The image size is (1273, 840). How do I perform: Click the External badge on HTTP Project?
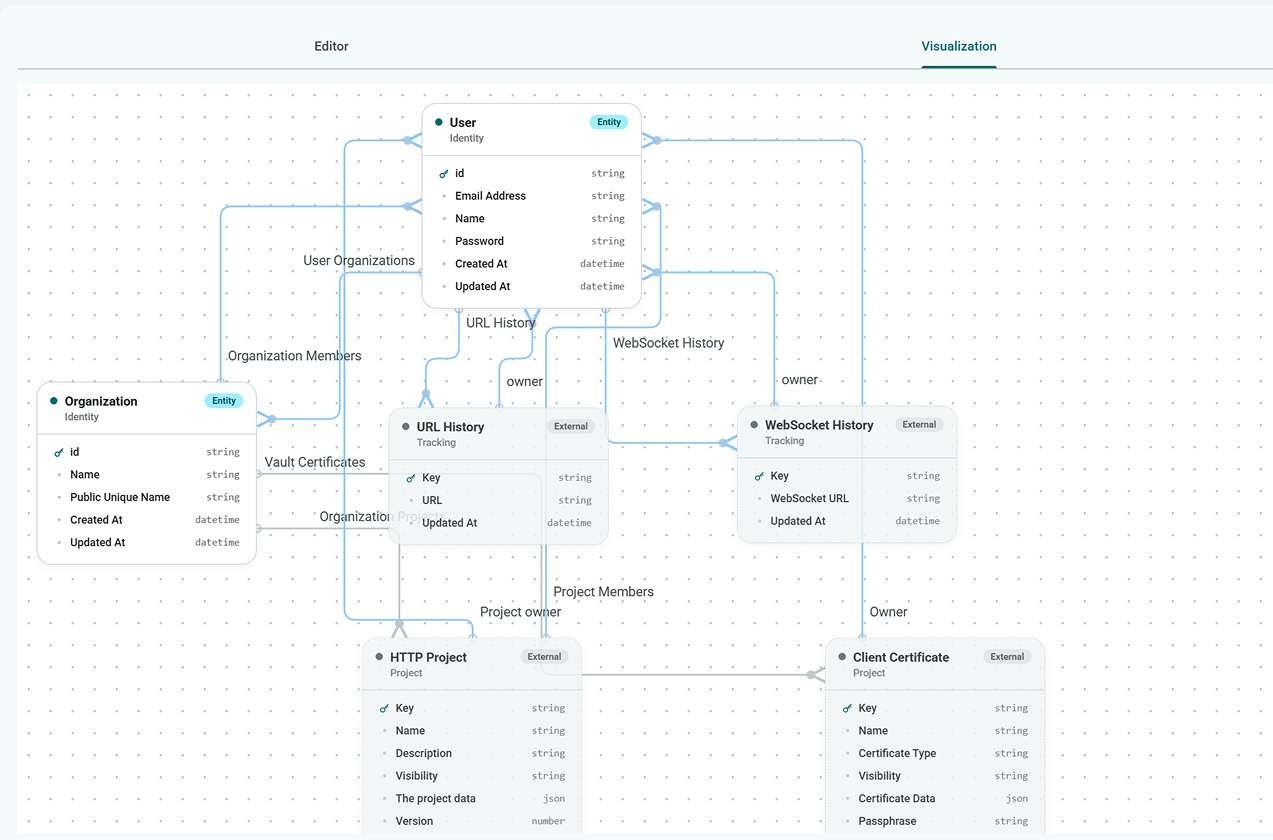pos(544,657)
